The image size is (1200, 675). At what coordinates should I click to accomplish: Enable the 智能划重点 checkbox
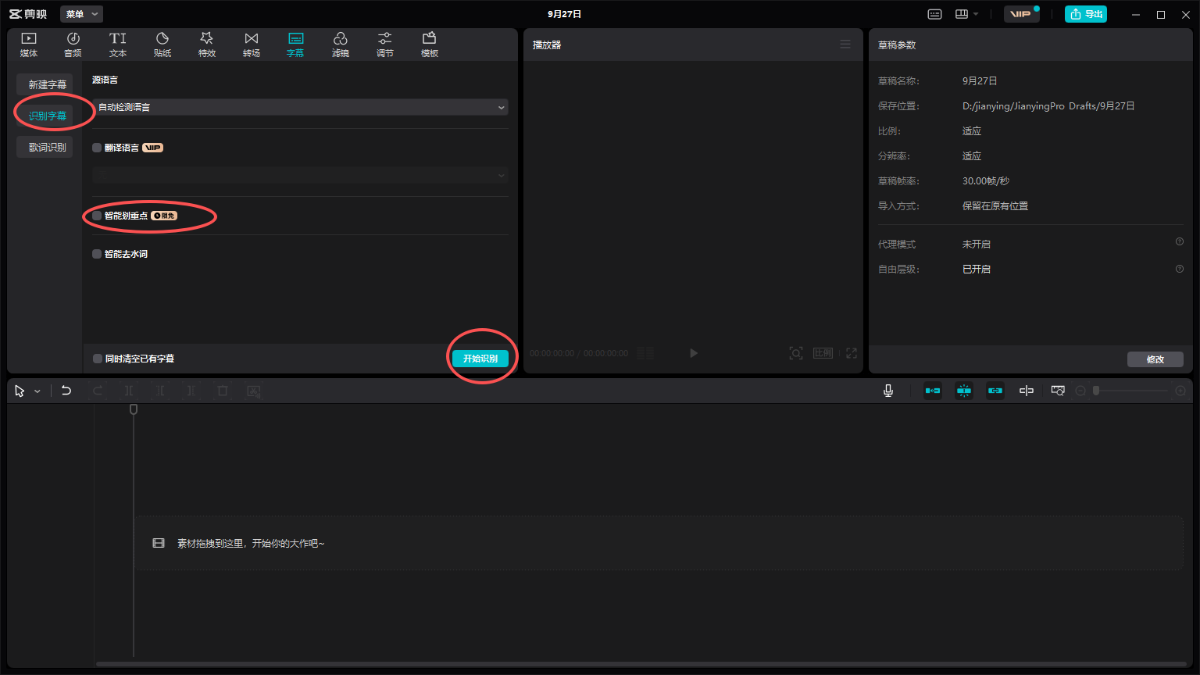click(97, 216)
